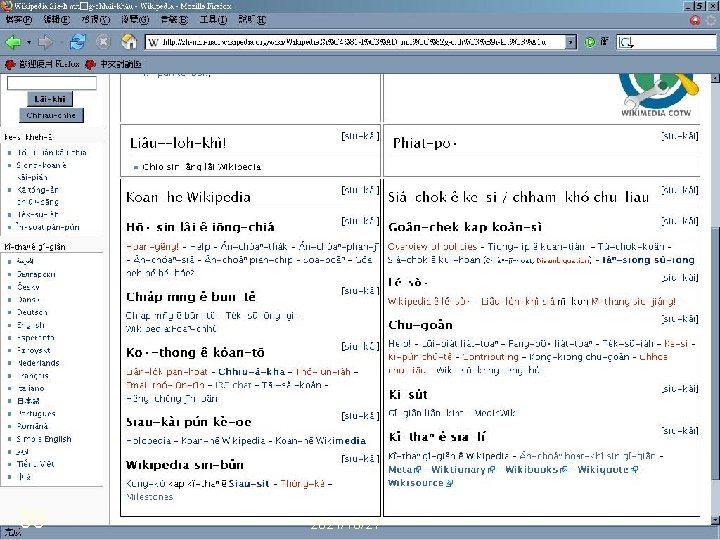Open the Wikiquote external link
The image size is (720, 540).
click(608, 469)
